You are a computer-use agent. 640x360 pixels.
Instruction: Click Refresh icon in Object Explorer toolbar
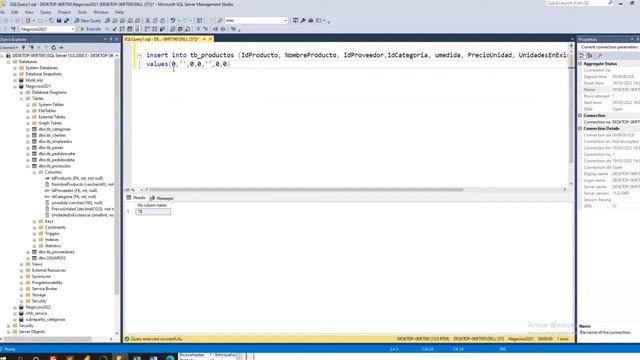point(53,48)
